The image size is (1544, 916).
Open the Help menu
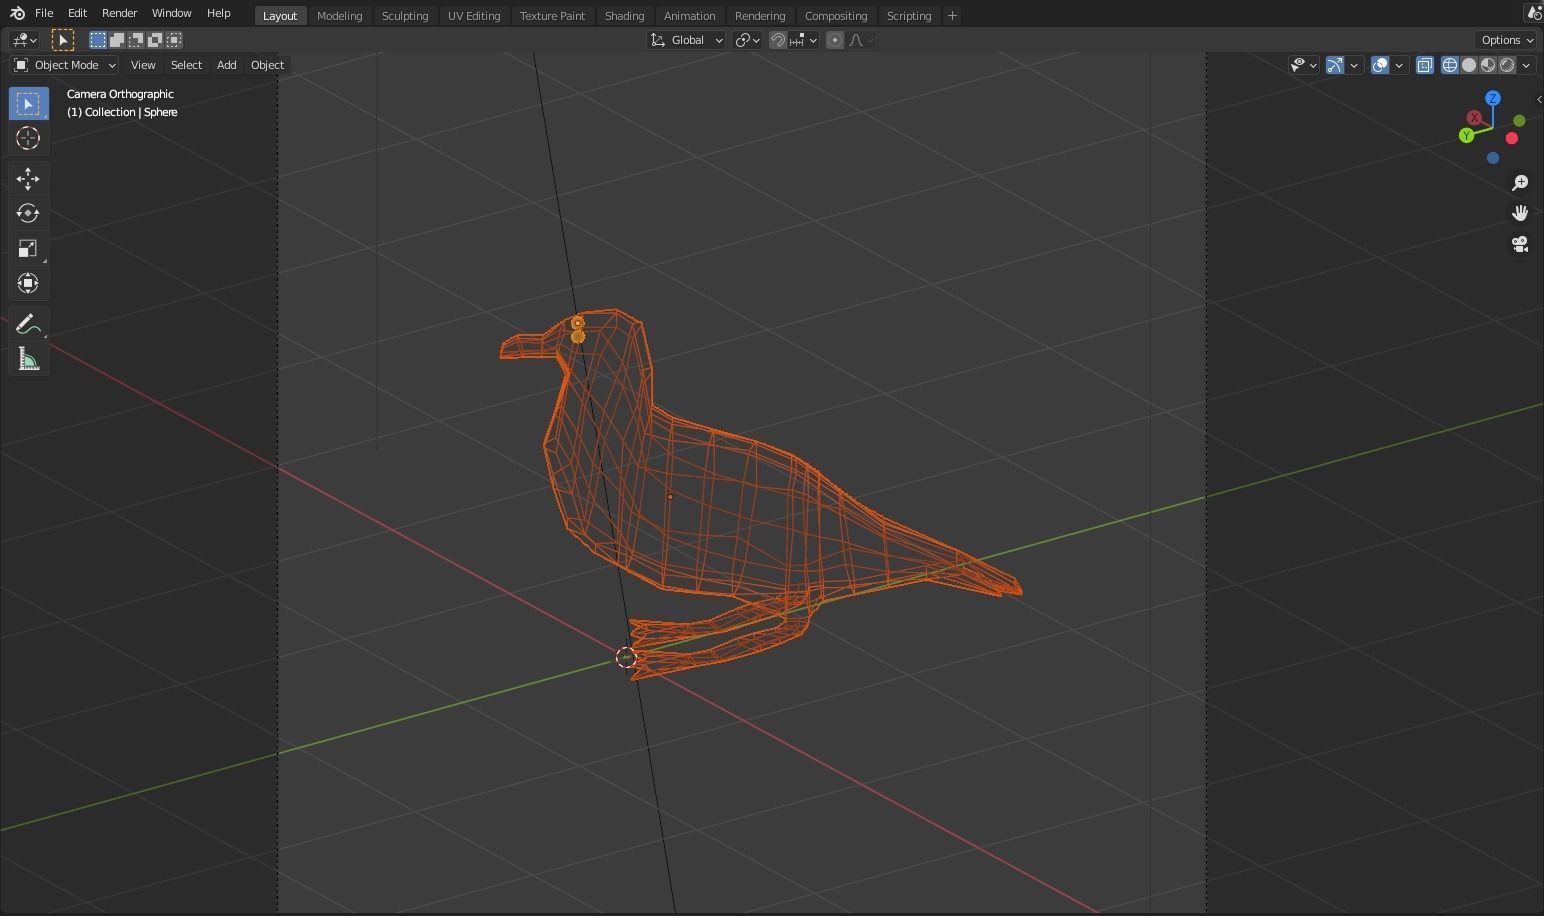pyautogui.click(x=218, y=14)
